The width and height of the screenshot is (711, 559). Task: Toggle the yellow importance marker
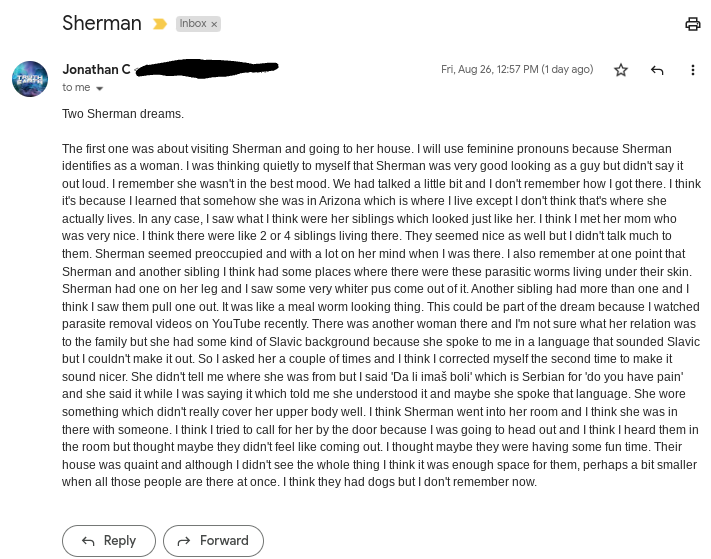[x=160, y=24]
